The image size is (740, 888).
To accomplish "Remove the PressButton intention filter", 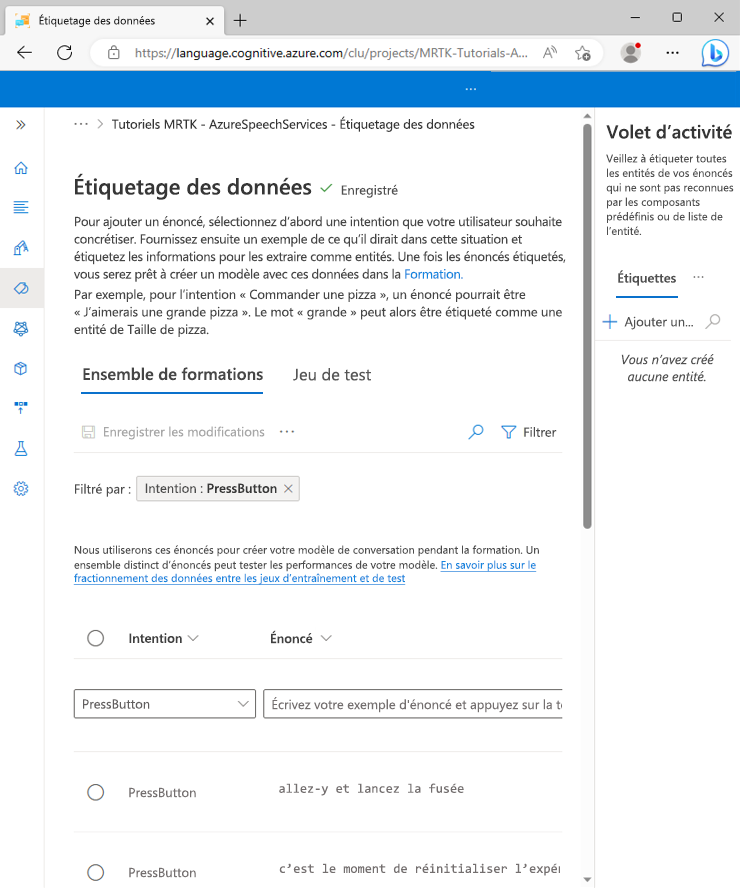I will [x=288, y=489].
